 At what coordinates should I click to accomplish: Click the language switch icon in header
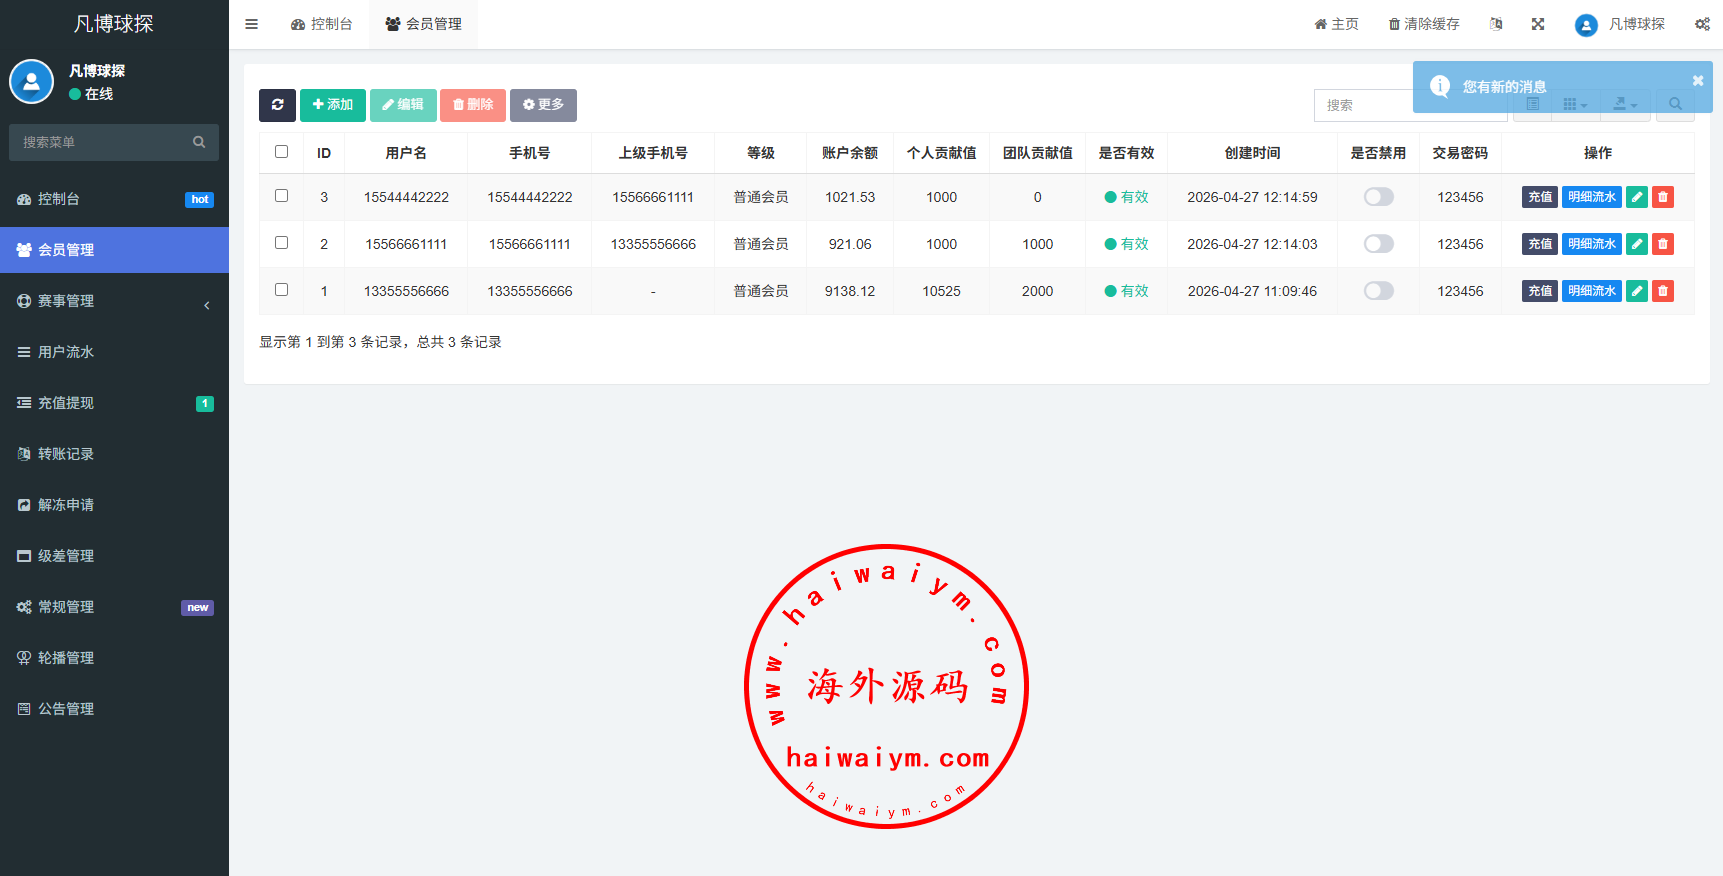[1496, 24]
